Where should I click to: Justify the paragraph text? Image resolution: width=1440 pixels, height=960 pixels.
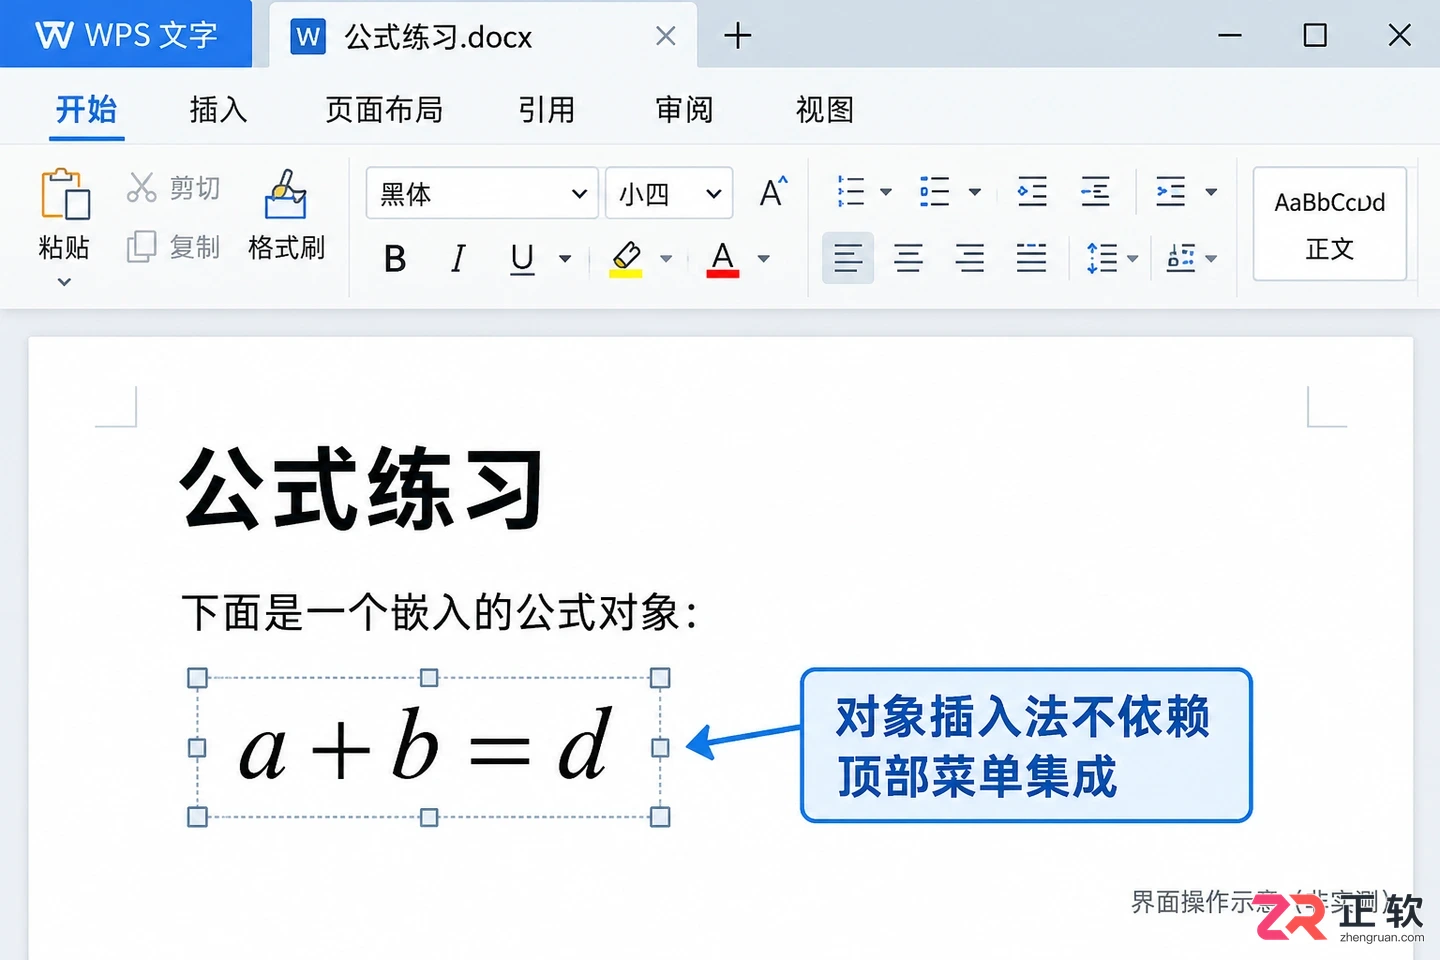coord(1031,259)
